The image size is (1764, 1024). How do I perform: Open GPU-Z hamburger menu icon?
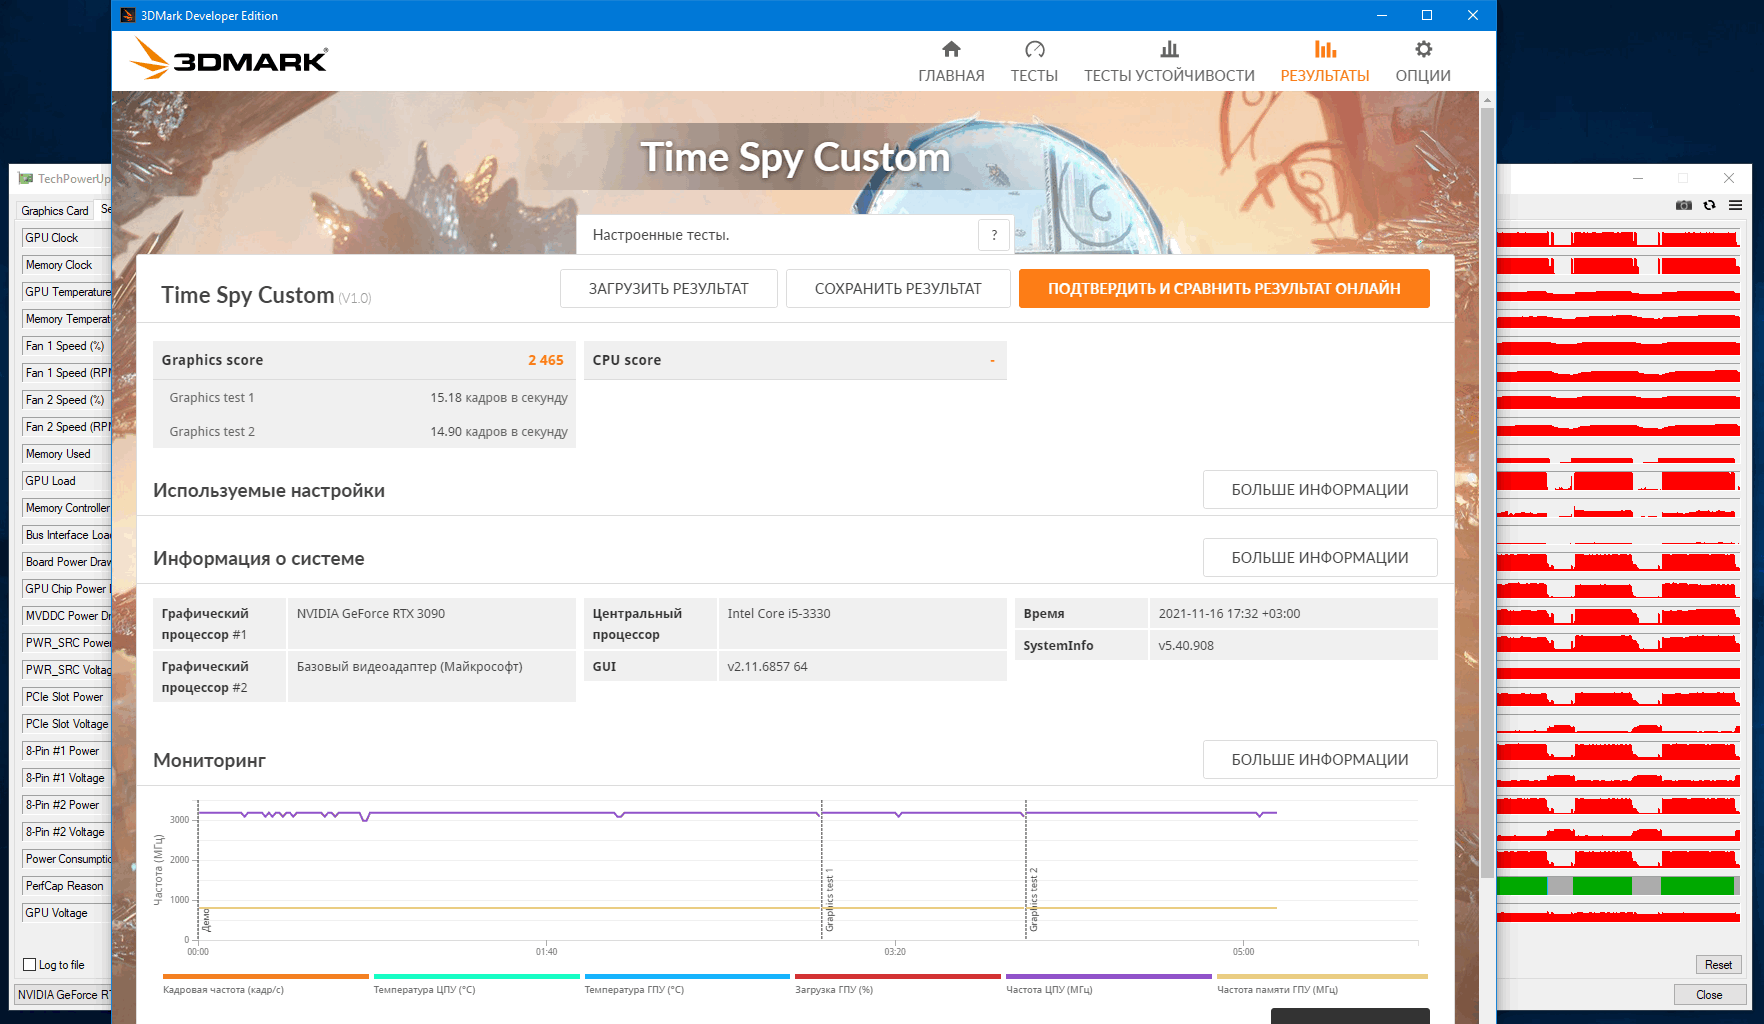click(1735, 205)
